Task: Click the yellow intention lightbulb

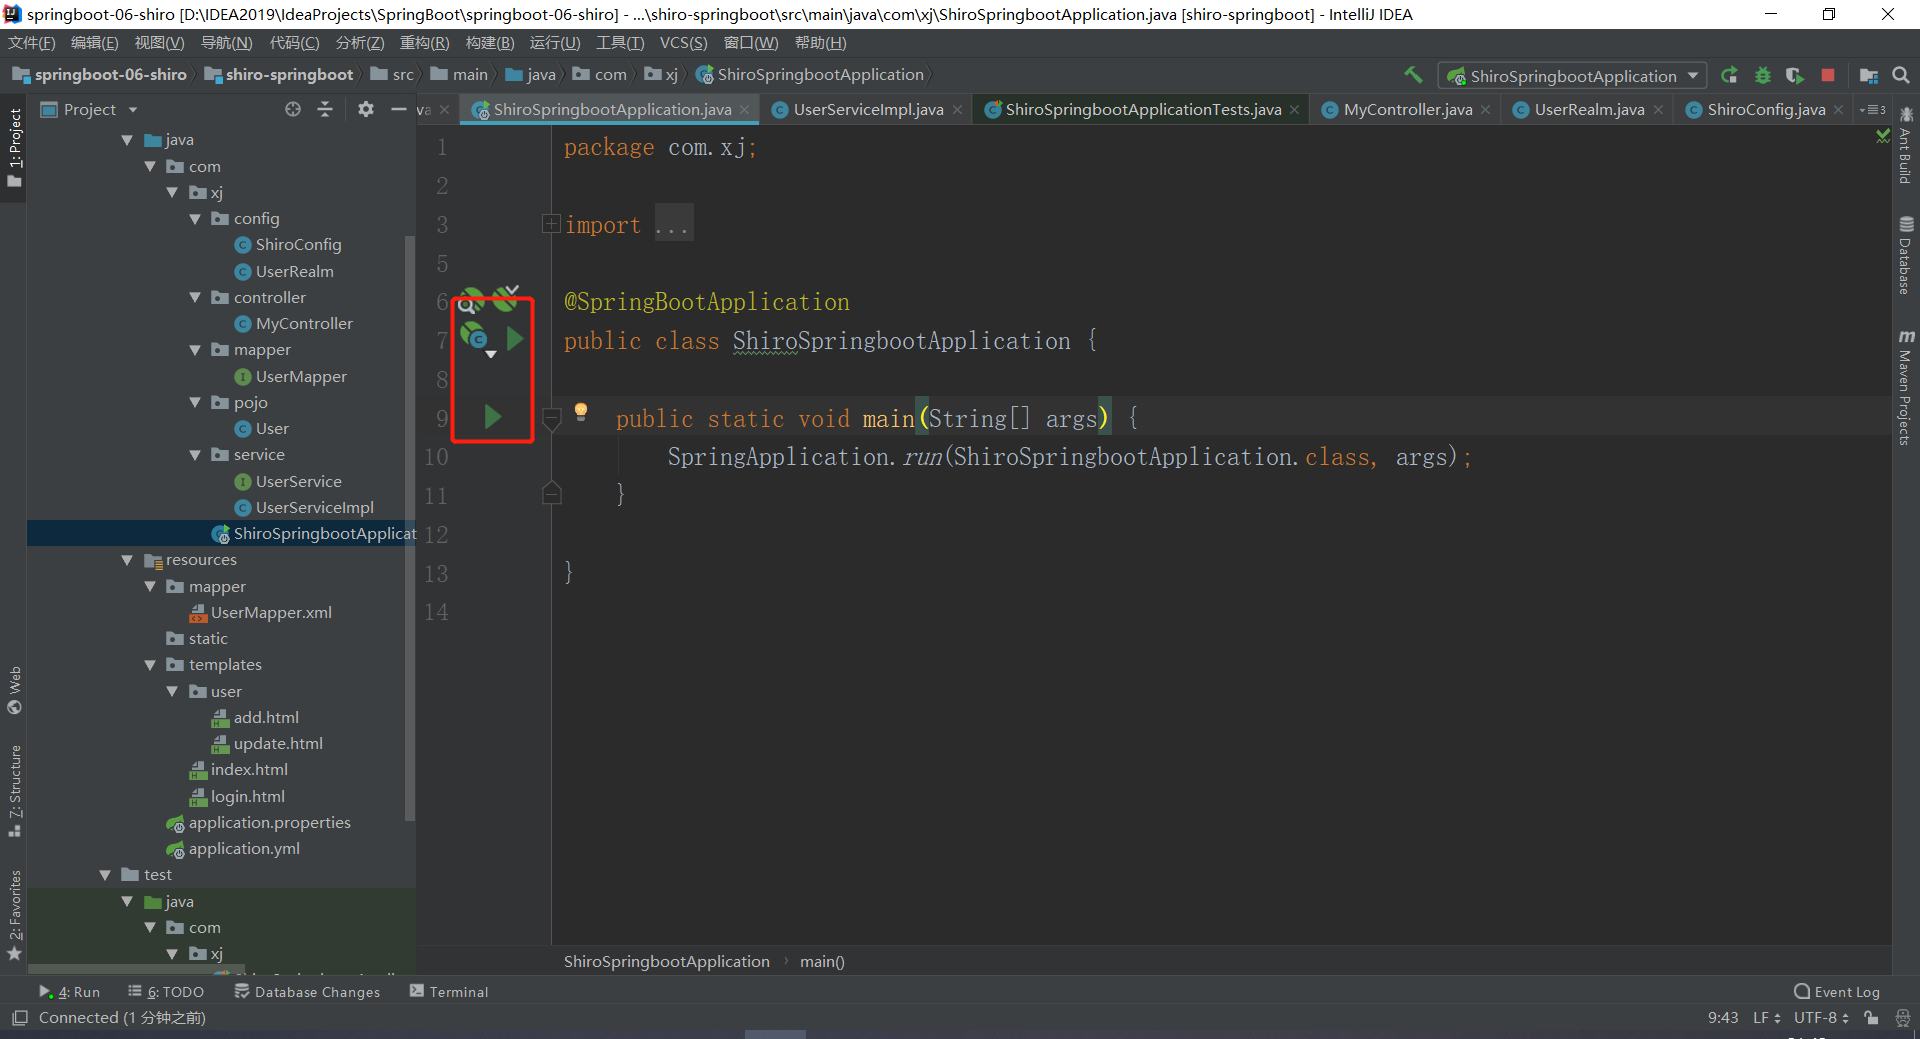Action: point(581,411)
